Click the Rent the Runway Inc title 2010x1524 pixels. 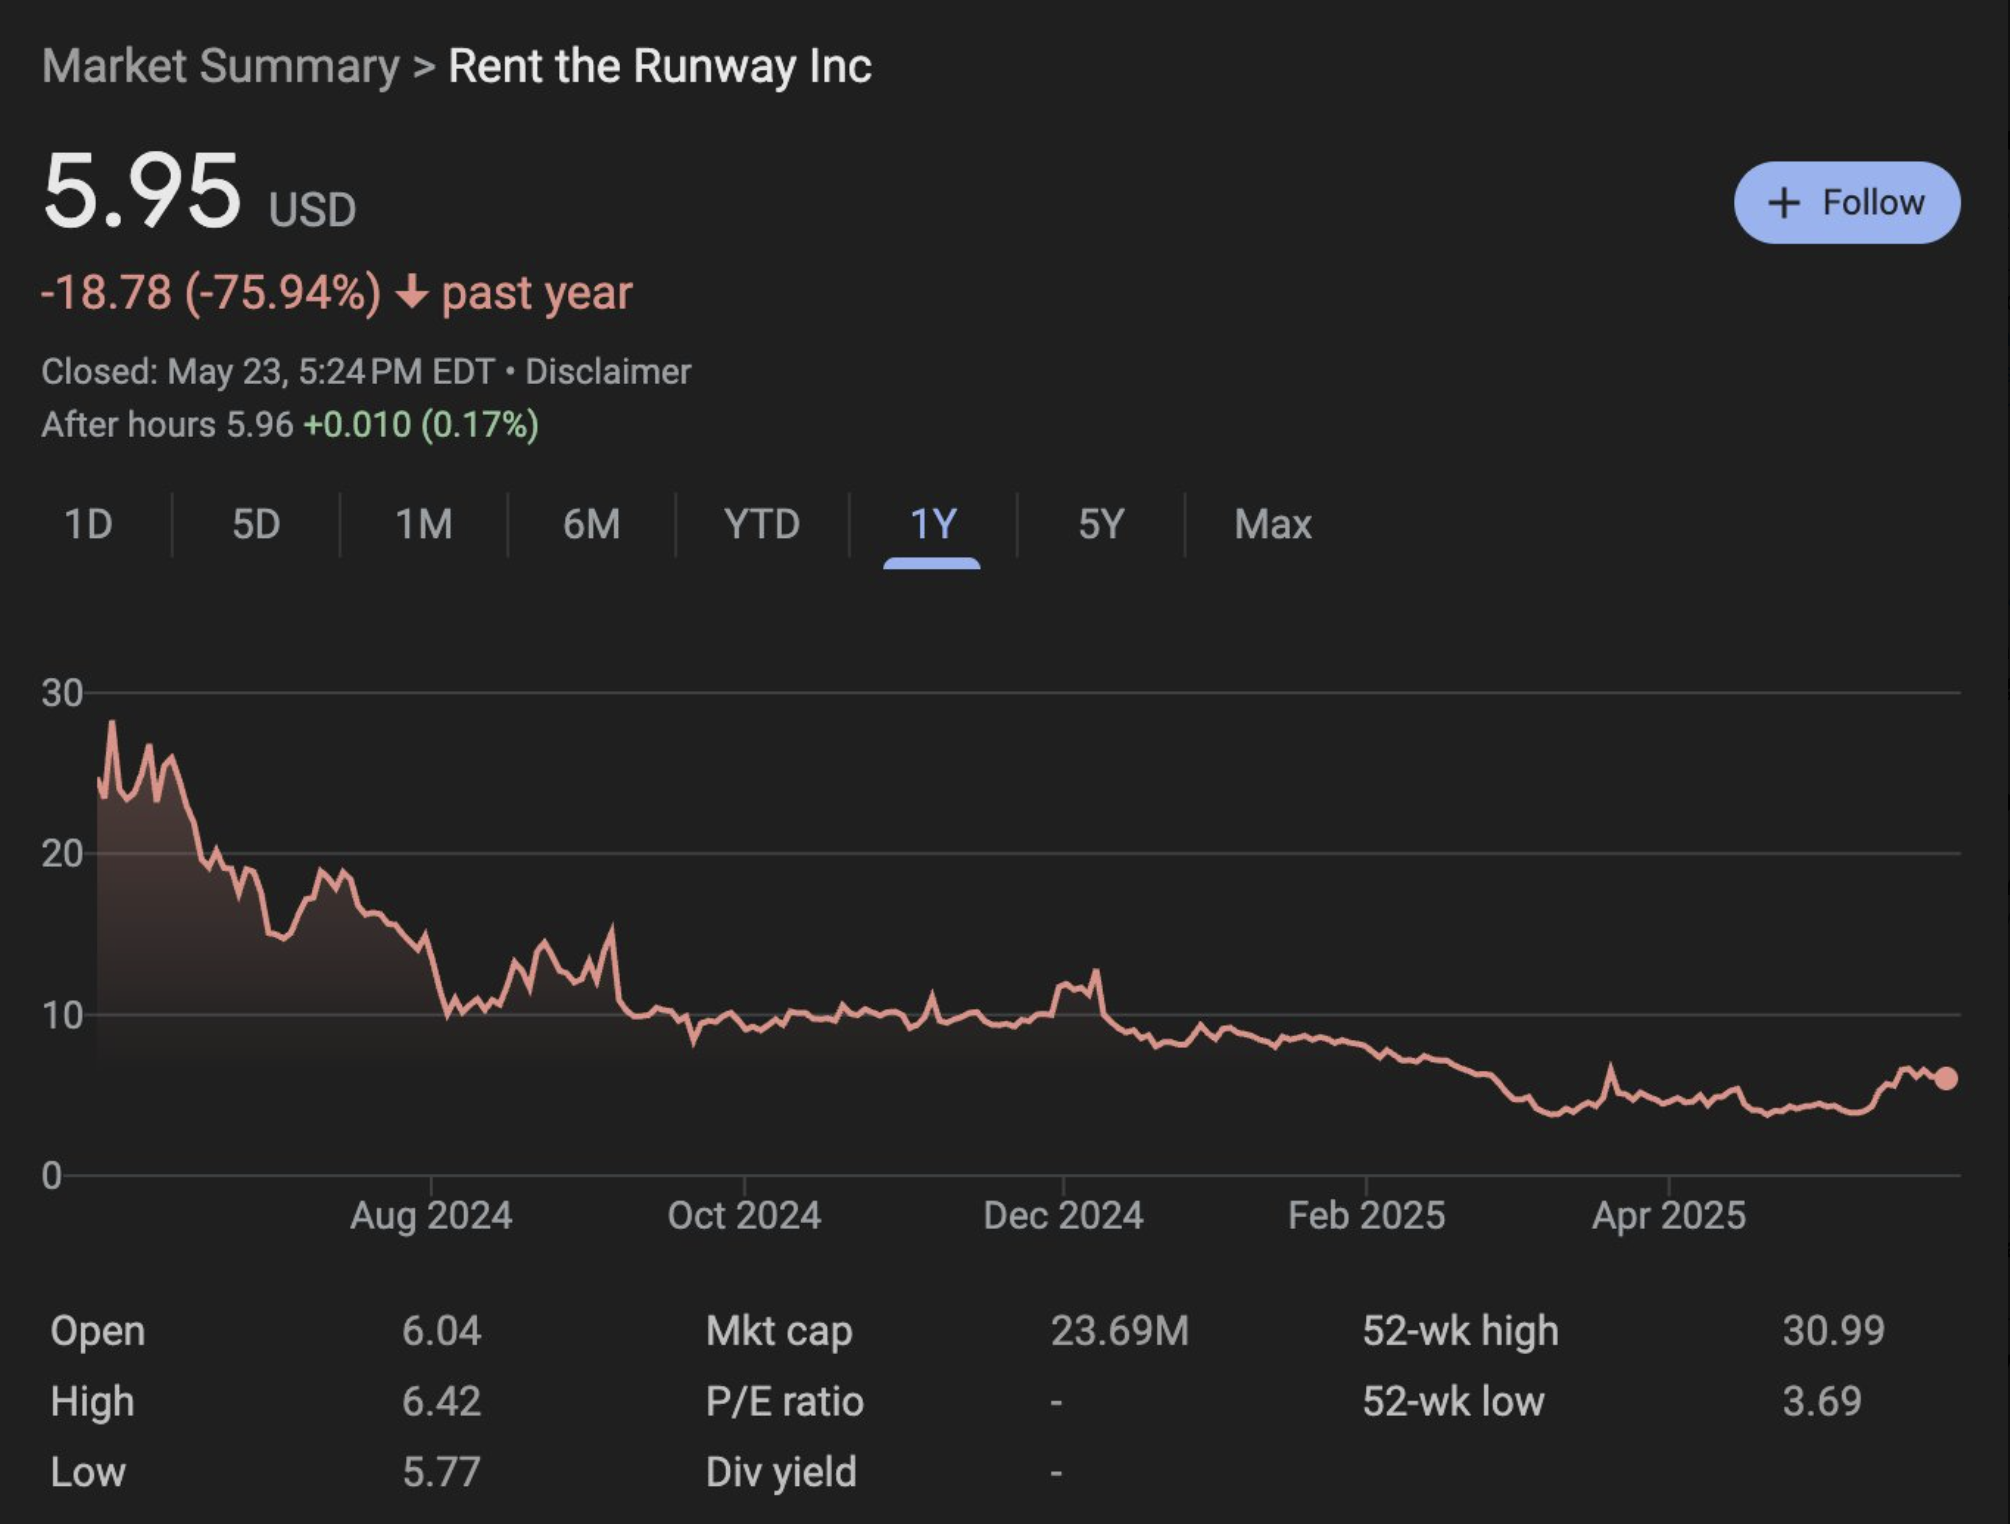(658, 66)
